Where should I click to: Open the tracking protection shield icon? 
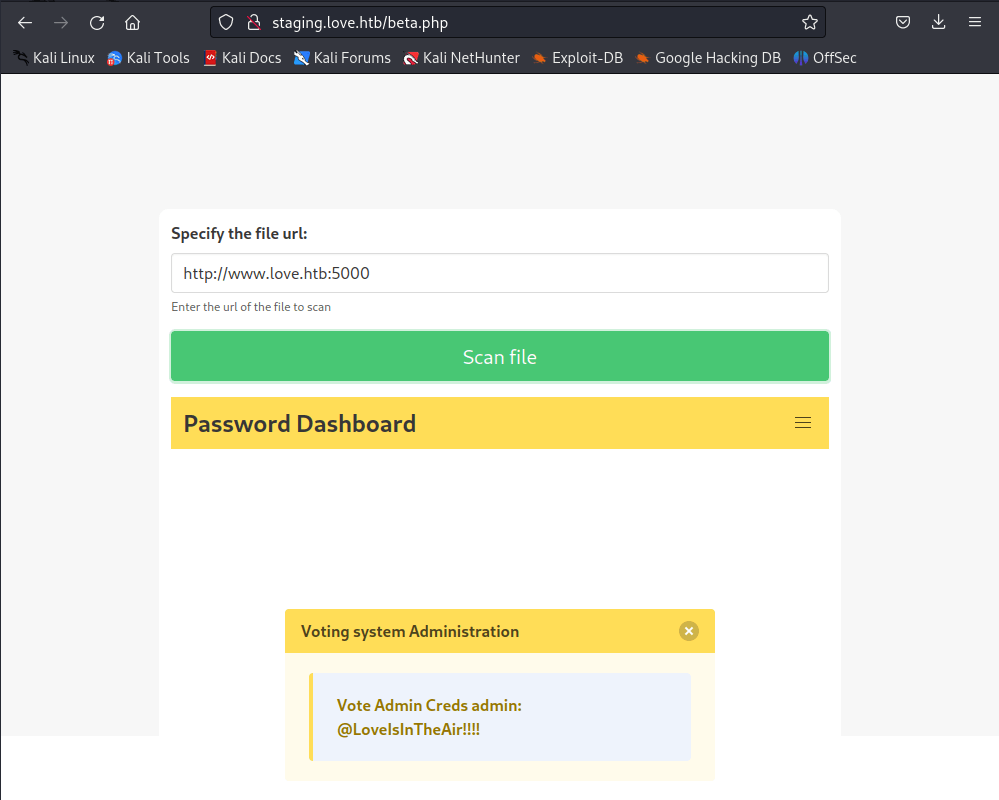226,23
